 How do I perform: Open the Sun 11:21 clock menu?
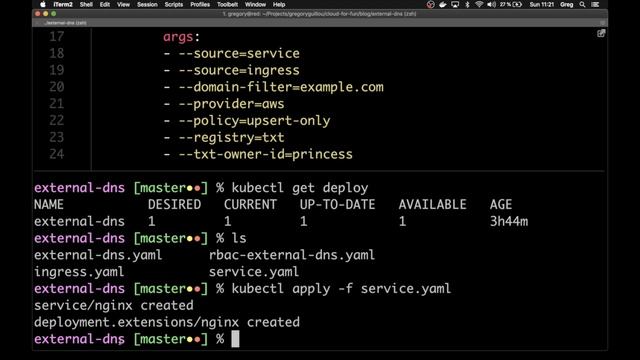pyautogui.click(x=542, y=4)
